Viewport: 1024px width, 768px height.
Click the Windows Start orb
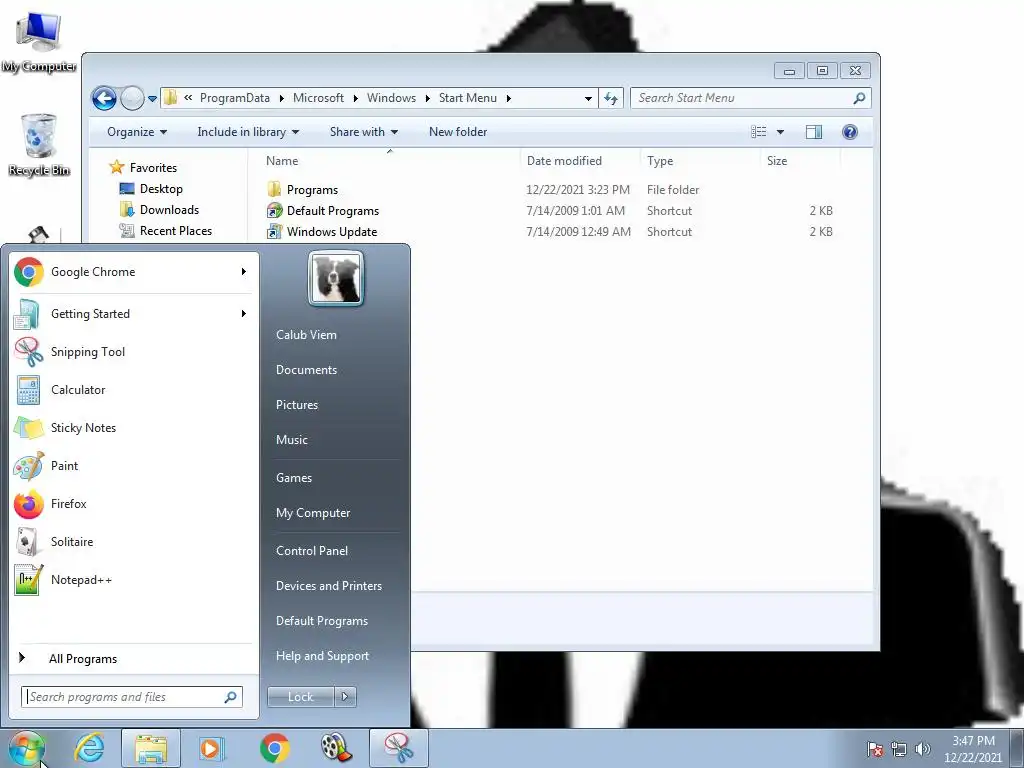coord(26,748)
